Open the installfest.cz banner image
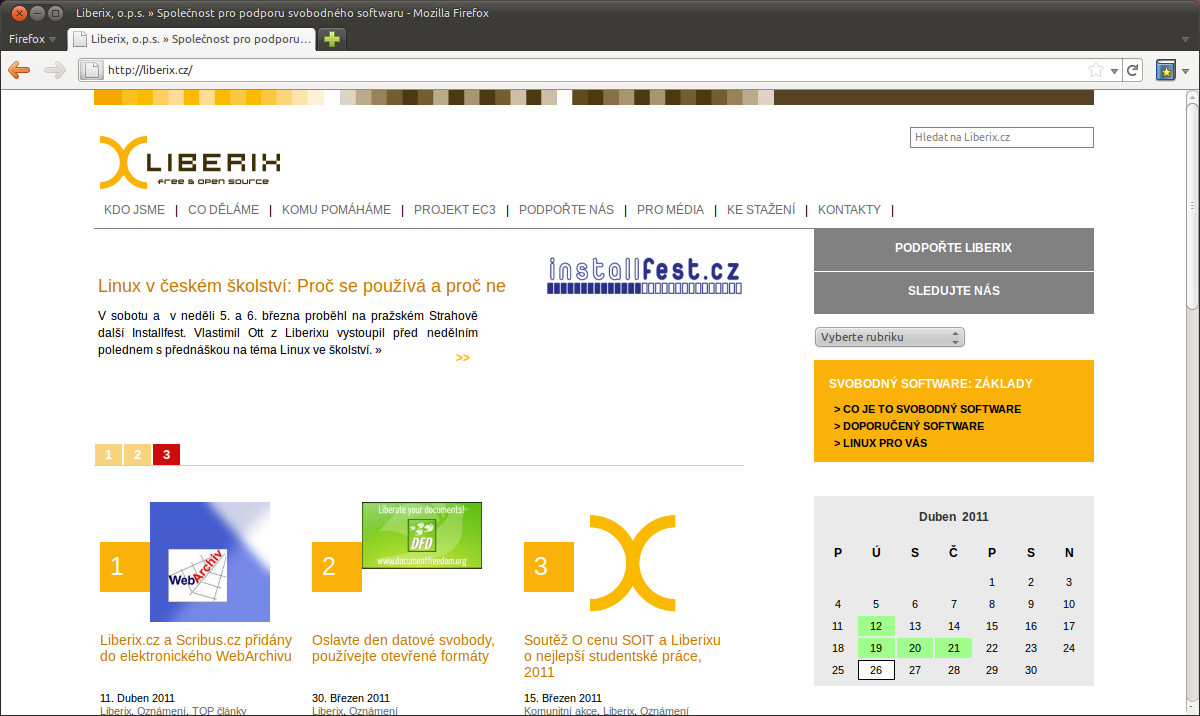Viewport: 1200px width, 716px height. (645, 275)
